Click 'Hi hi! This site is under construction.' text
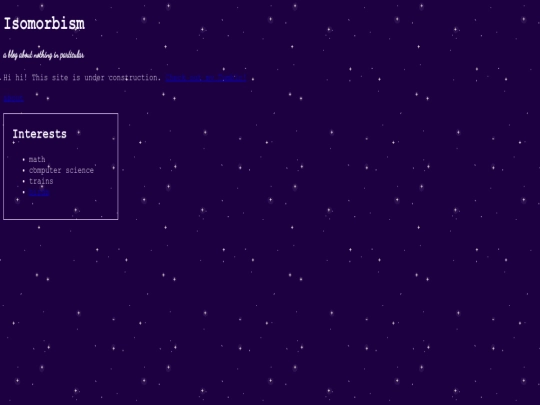Screen dimensions: 540x405 (x=82, y=78)
